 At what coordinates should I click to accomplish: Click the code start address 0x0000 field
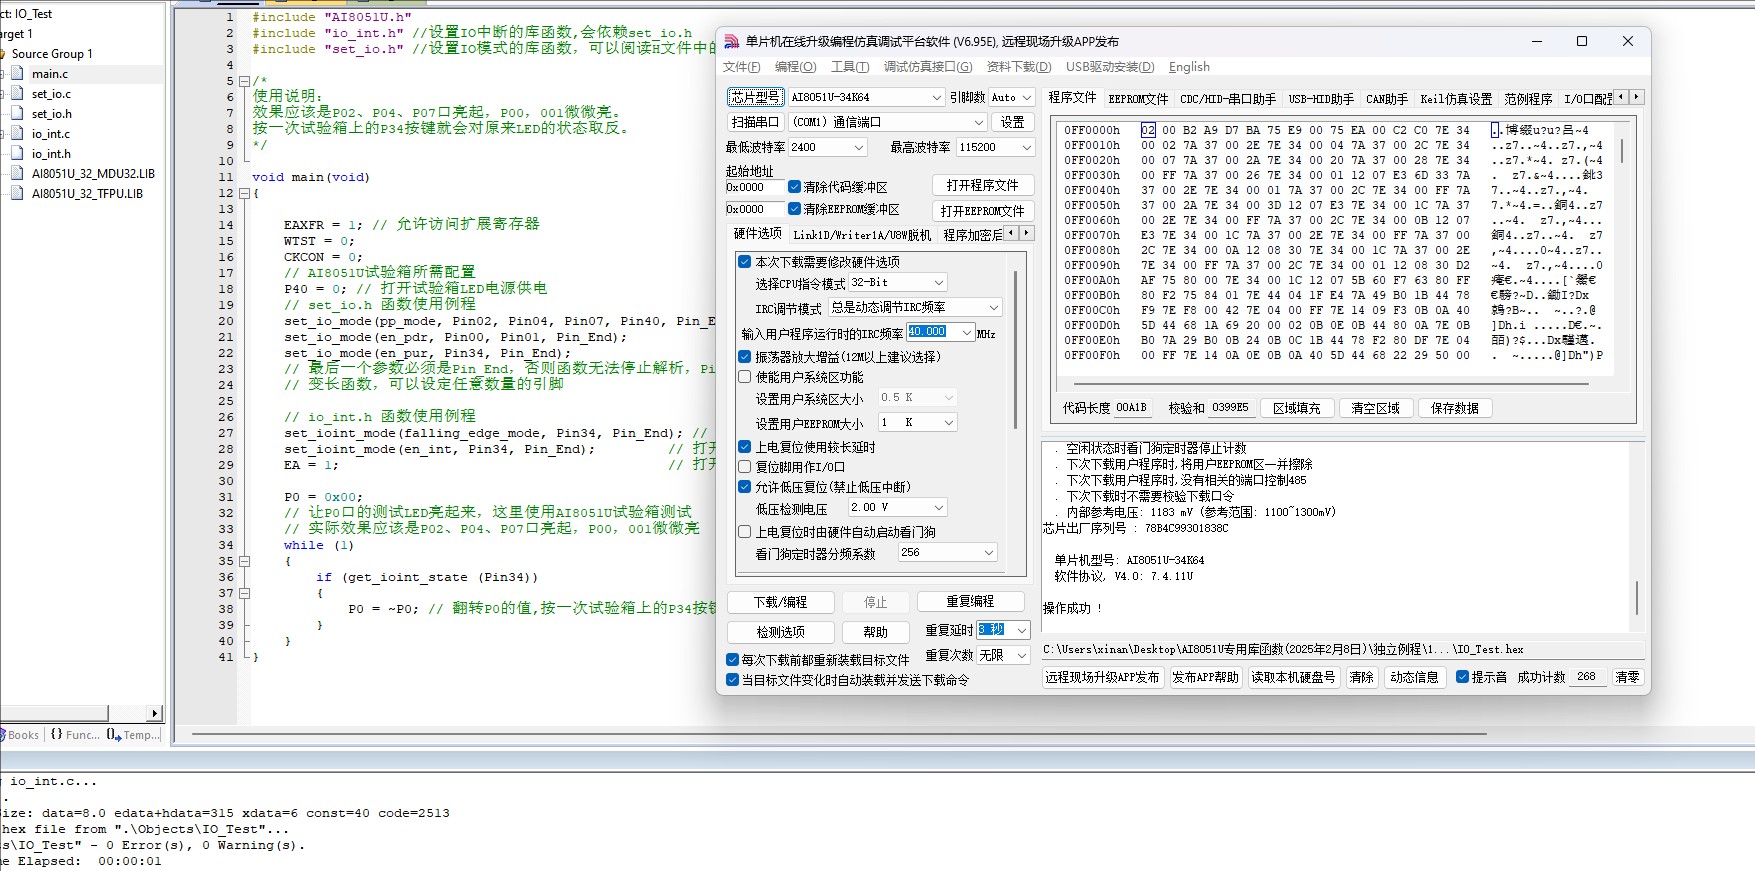pyautogui.click(x=755, y=187)
